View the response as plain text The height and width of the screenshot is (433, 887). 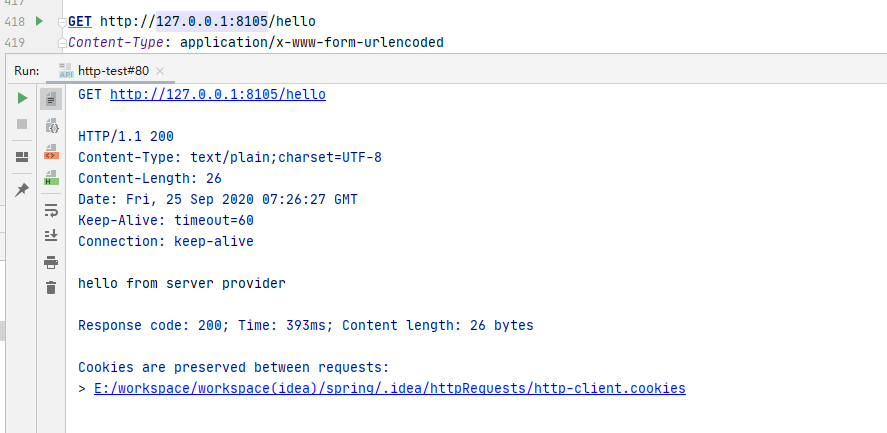point(51,99)
